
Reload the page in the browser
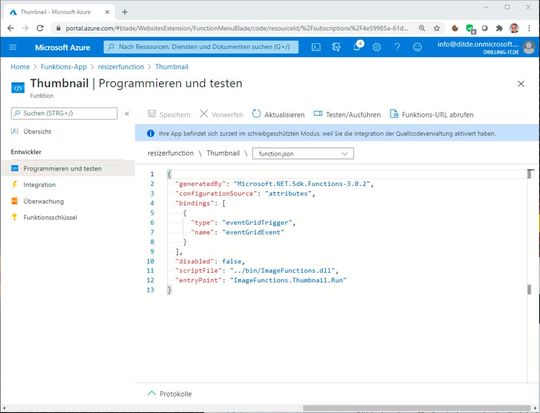pos(40,28)
